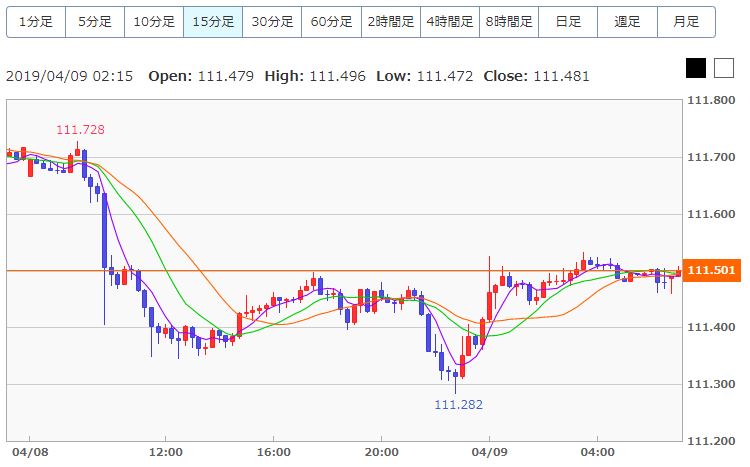Switch to 月足 monthly chart

(686, 22)
